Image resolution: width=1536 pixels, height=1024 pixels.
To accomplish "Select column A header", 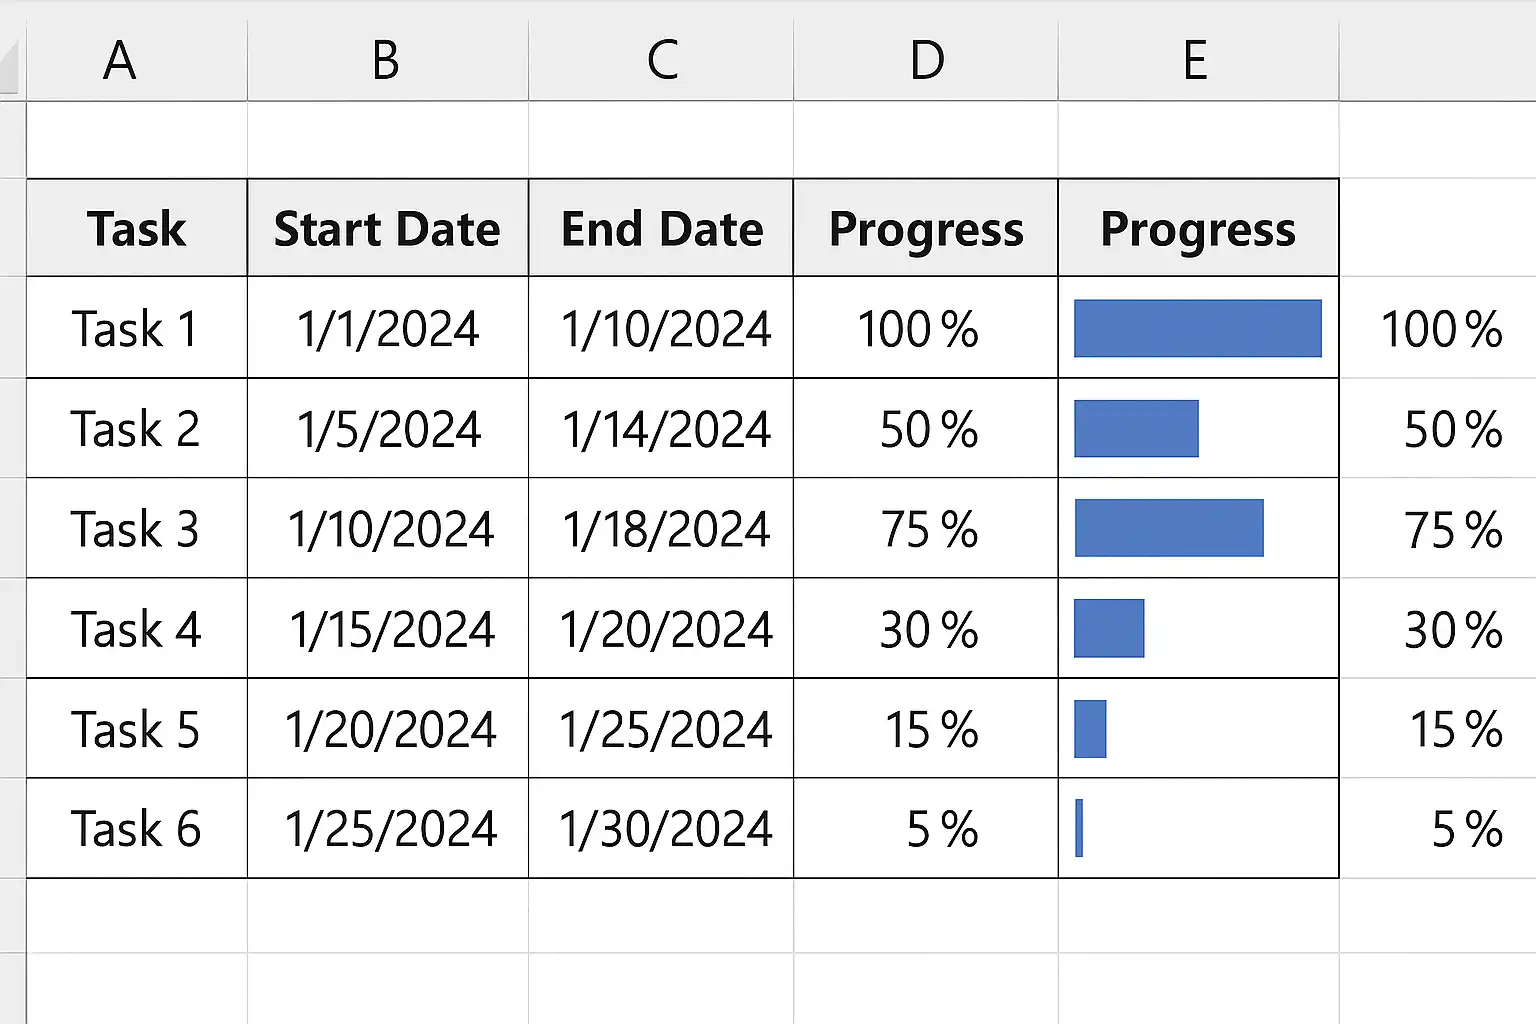I will pos(136,60).
